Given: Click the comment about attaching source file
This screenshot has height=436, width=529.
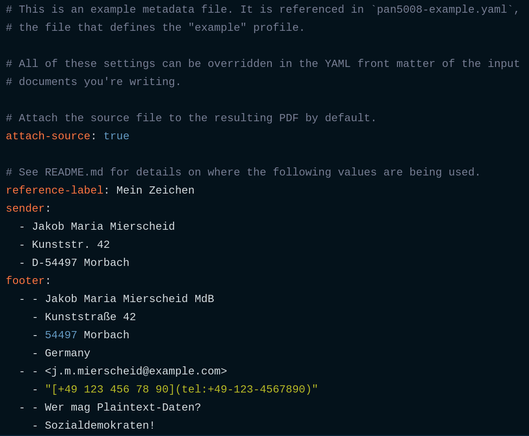Looking at the screenshot, I should tap(191, 118).
